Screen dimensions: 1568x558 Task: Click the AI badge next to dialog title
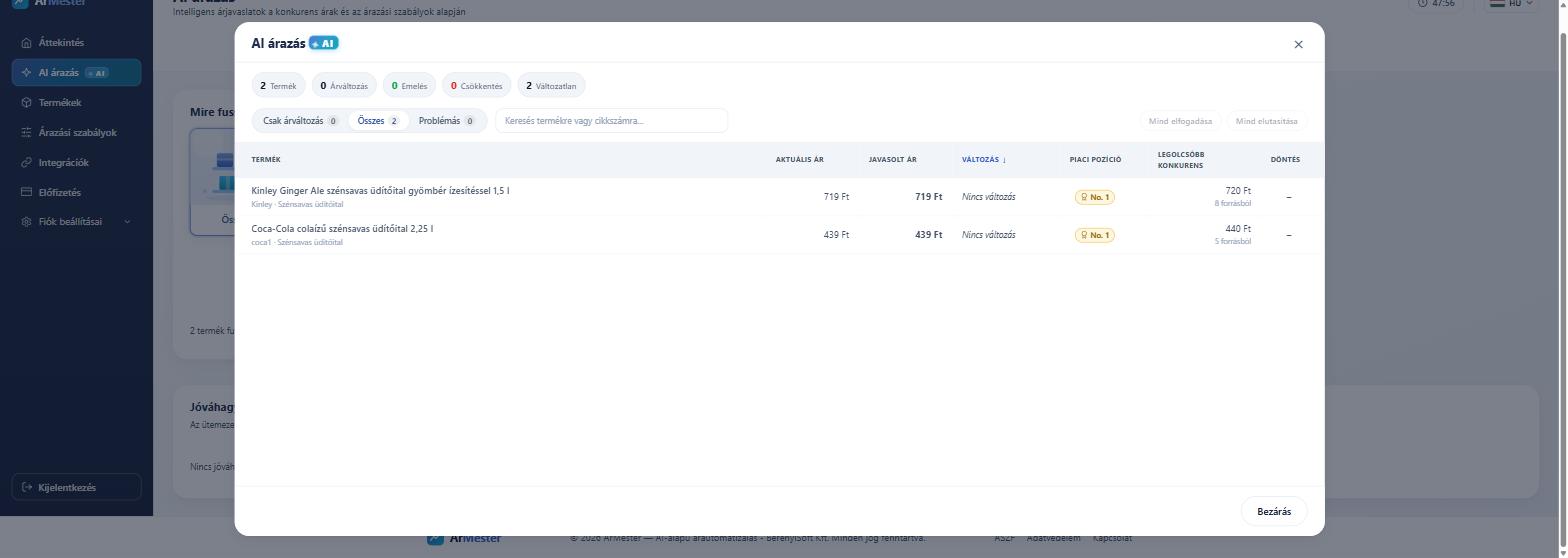point(323,44)
